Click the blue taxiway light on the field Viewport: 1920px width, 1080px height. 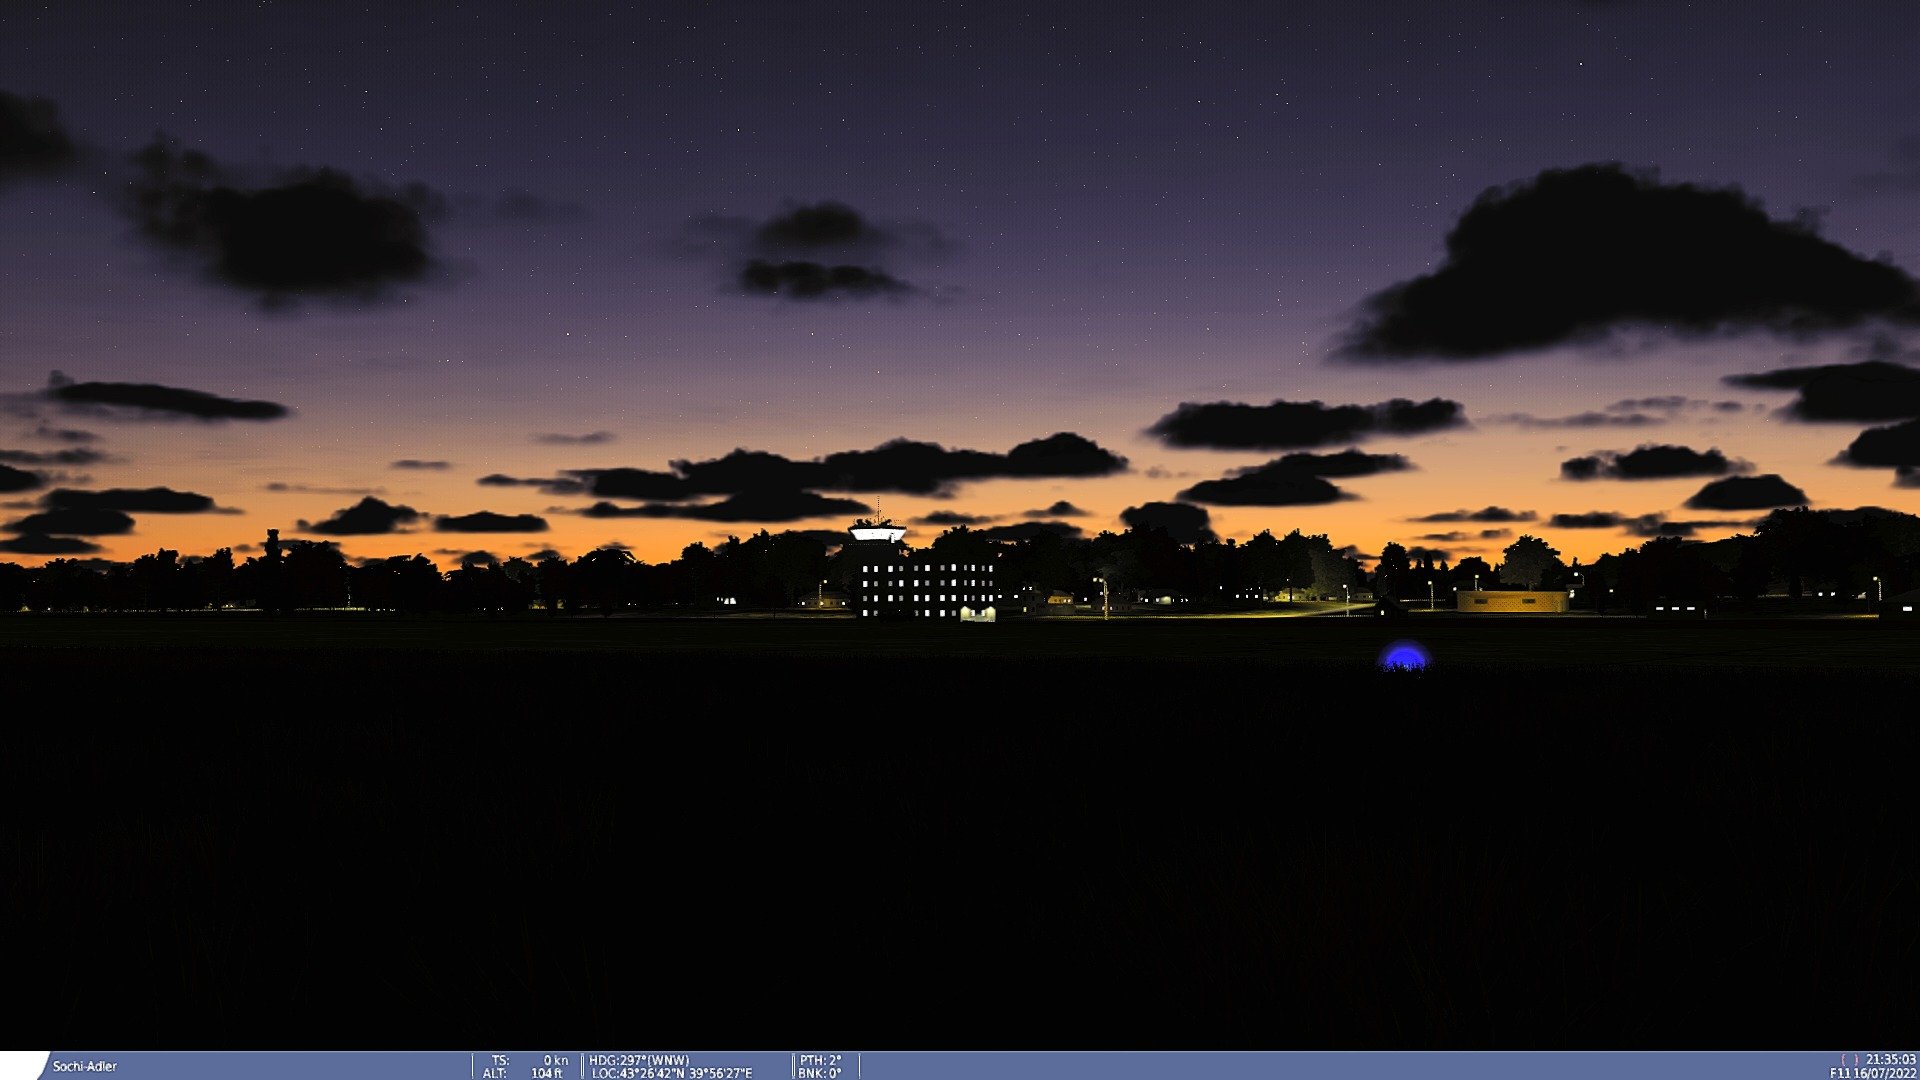(x=1404, y=657)
